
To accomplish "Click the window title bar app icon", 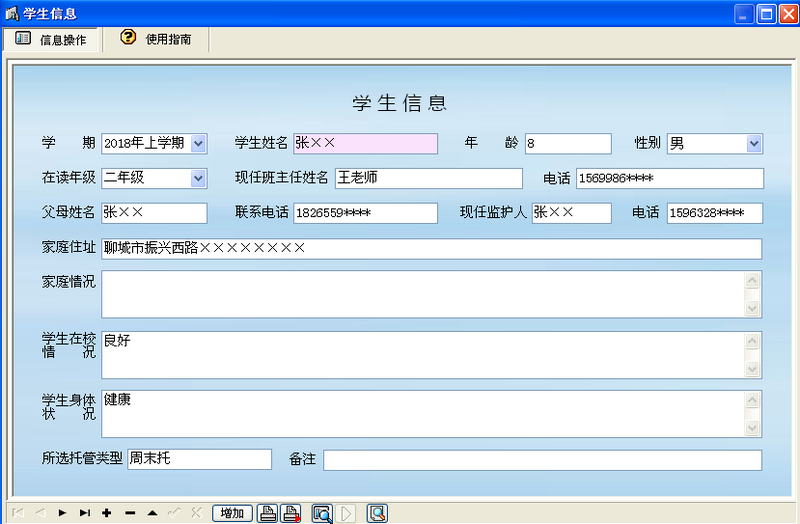I will click(x=11, y=14).
